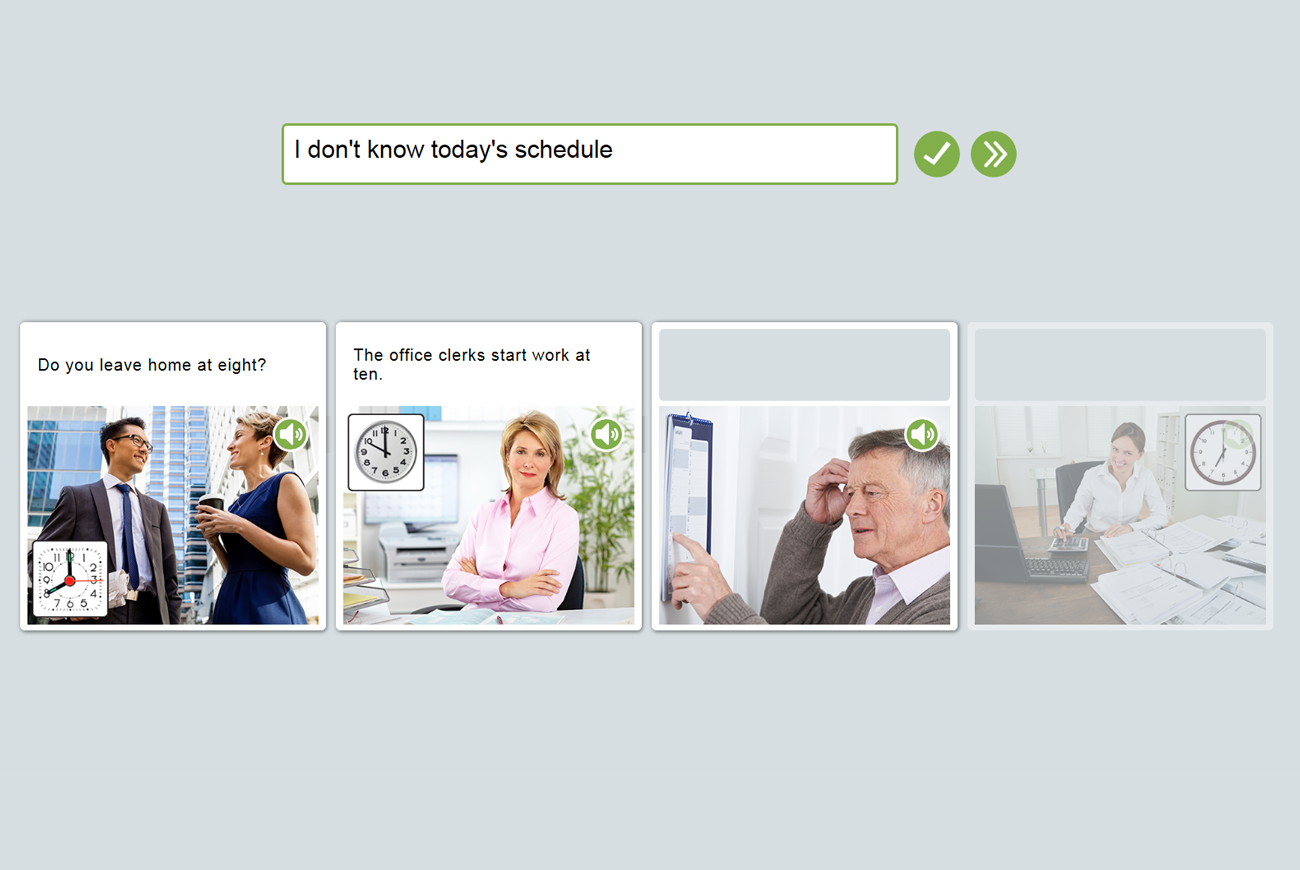Play audio for "Do you leave home at eight?"
The height and width of the screenshot is (870, 1300).
pos(291,435)
